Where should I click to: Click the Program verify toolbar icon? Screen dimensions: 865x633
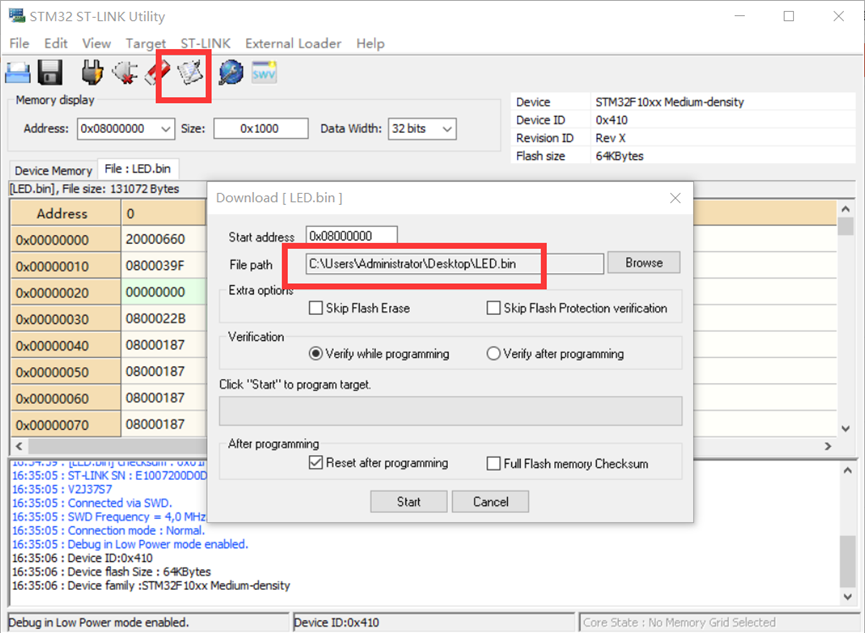tap(190, 72)
